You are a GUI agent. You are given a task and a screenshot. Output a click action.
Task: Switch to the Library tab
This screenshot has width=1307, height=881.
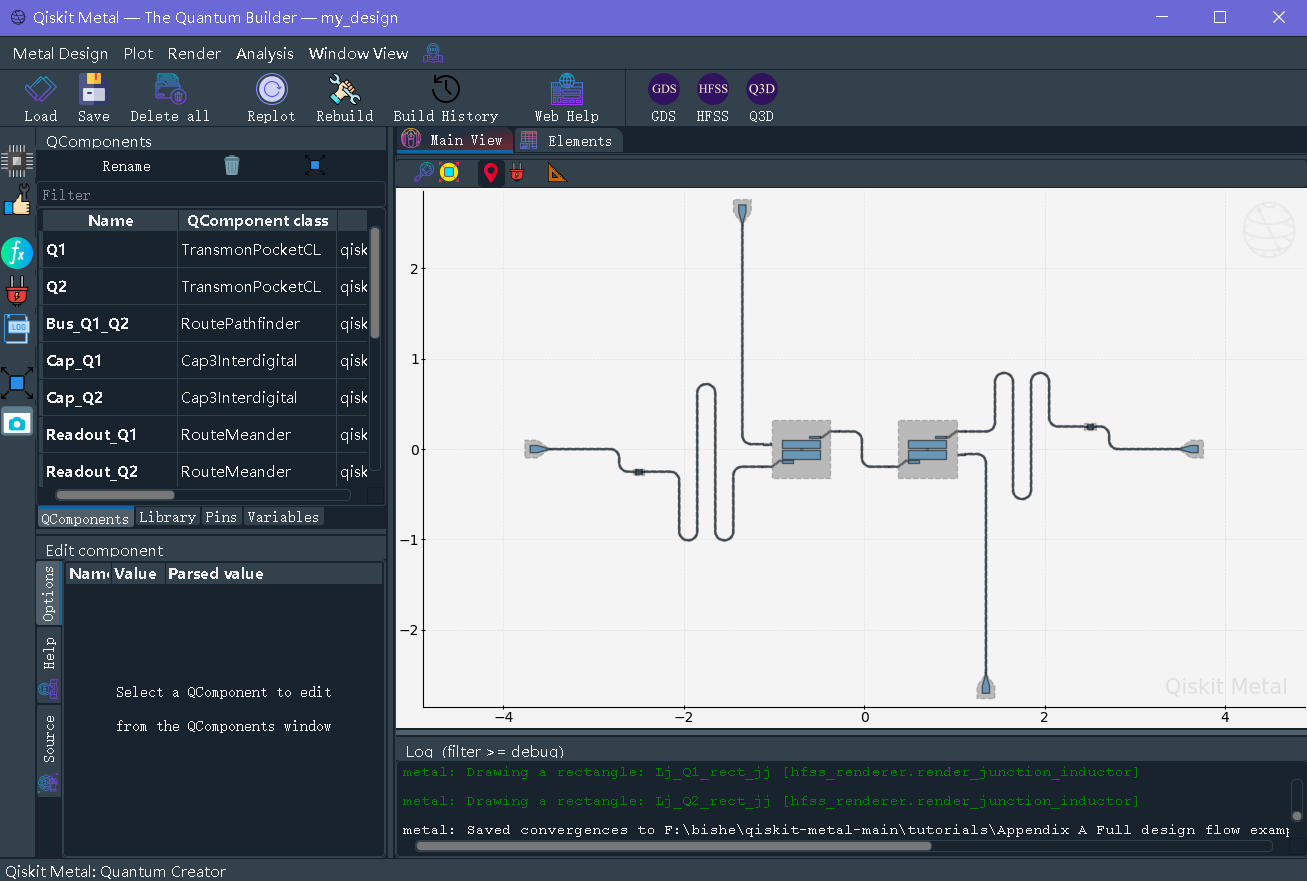[x=167, y=517]
